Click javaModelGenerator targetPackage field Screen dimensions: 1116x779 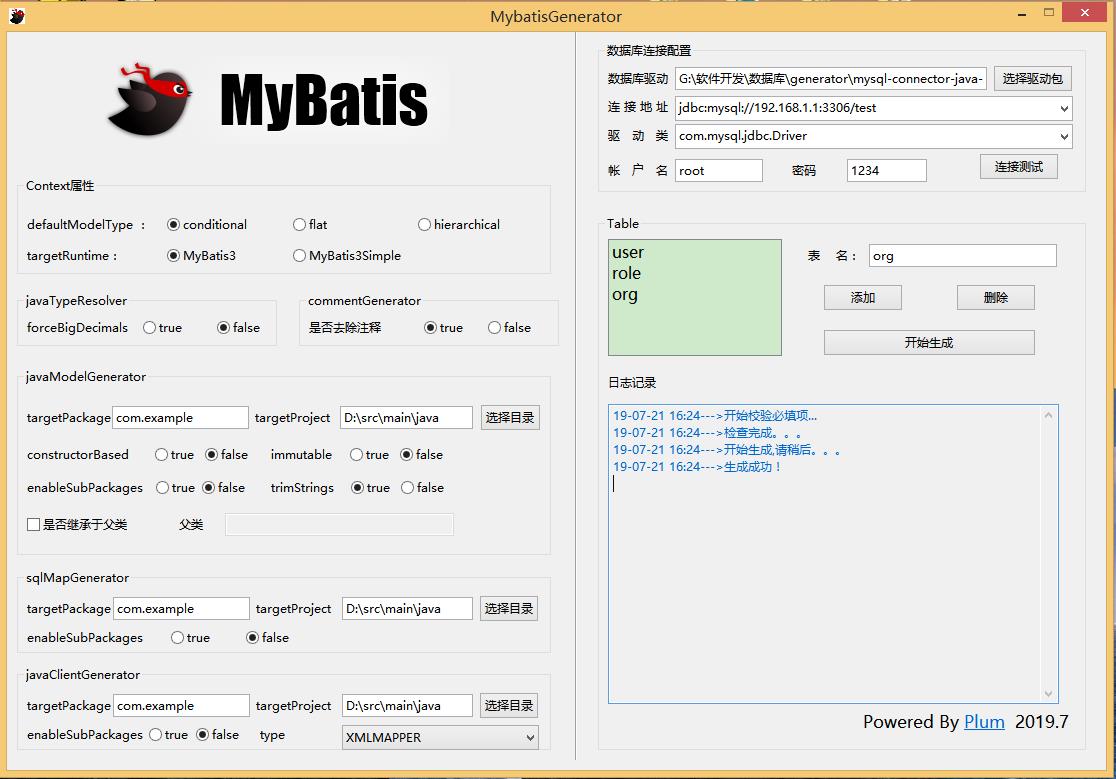click(x=181, y=418)
